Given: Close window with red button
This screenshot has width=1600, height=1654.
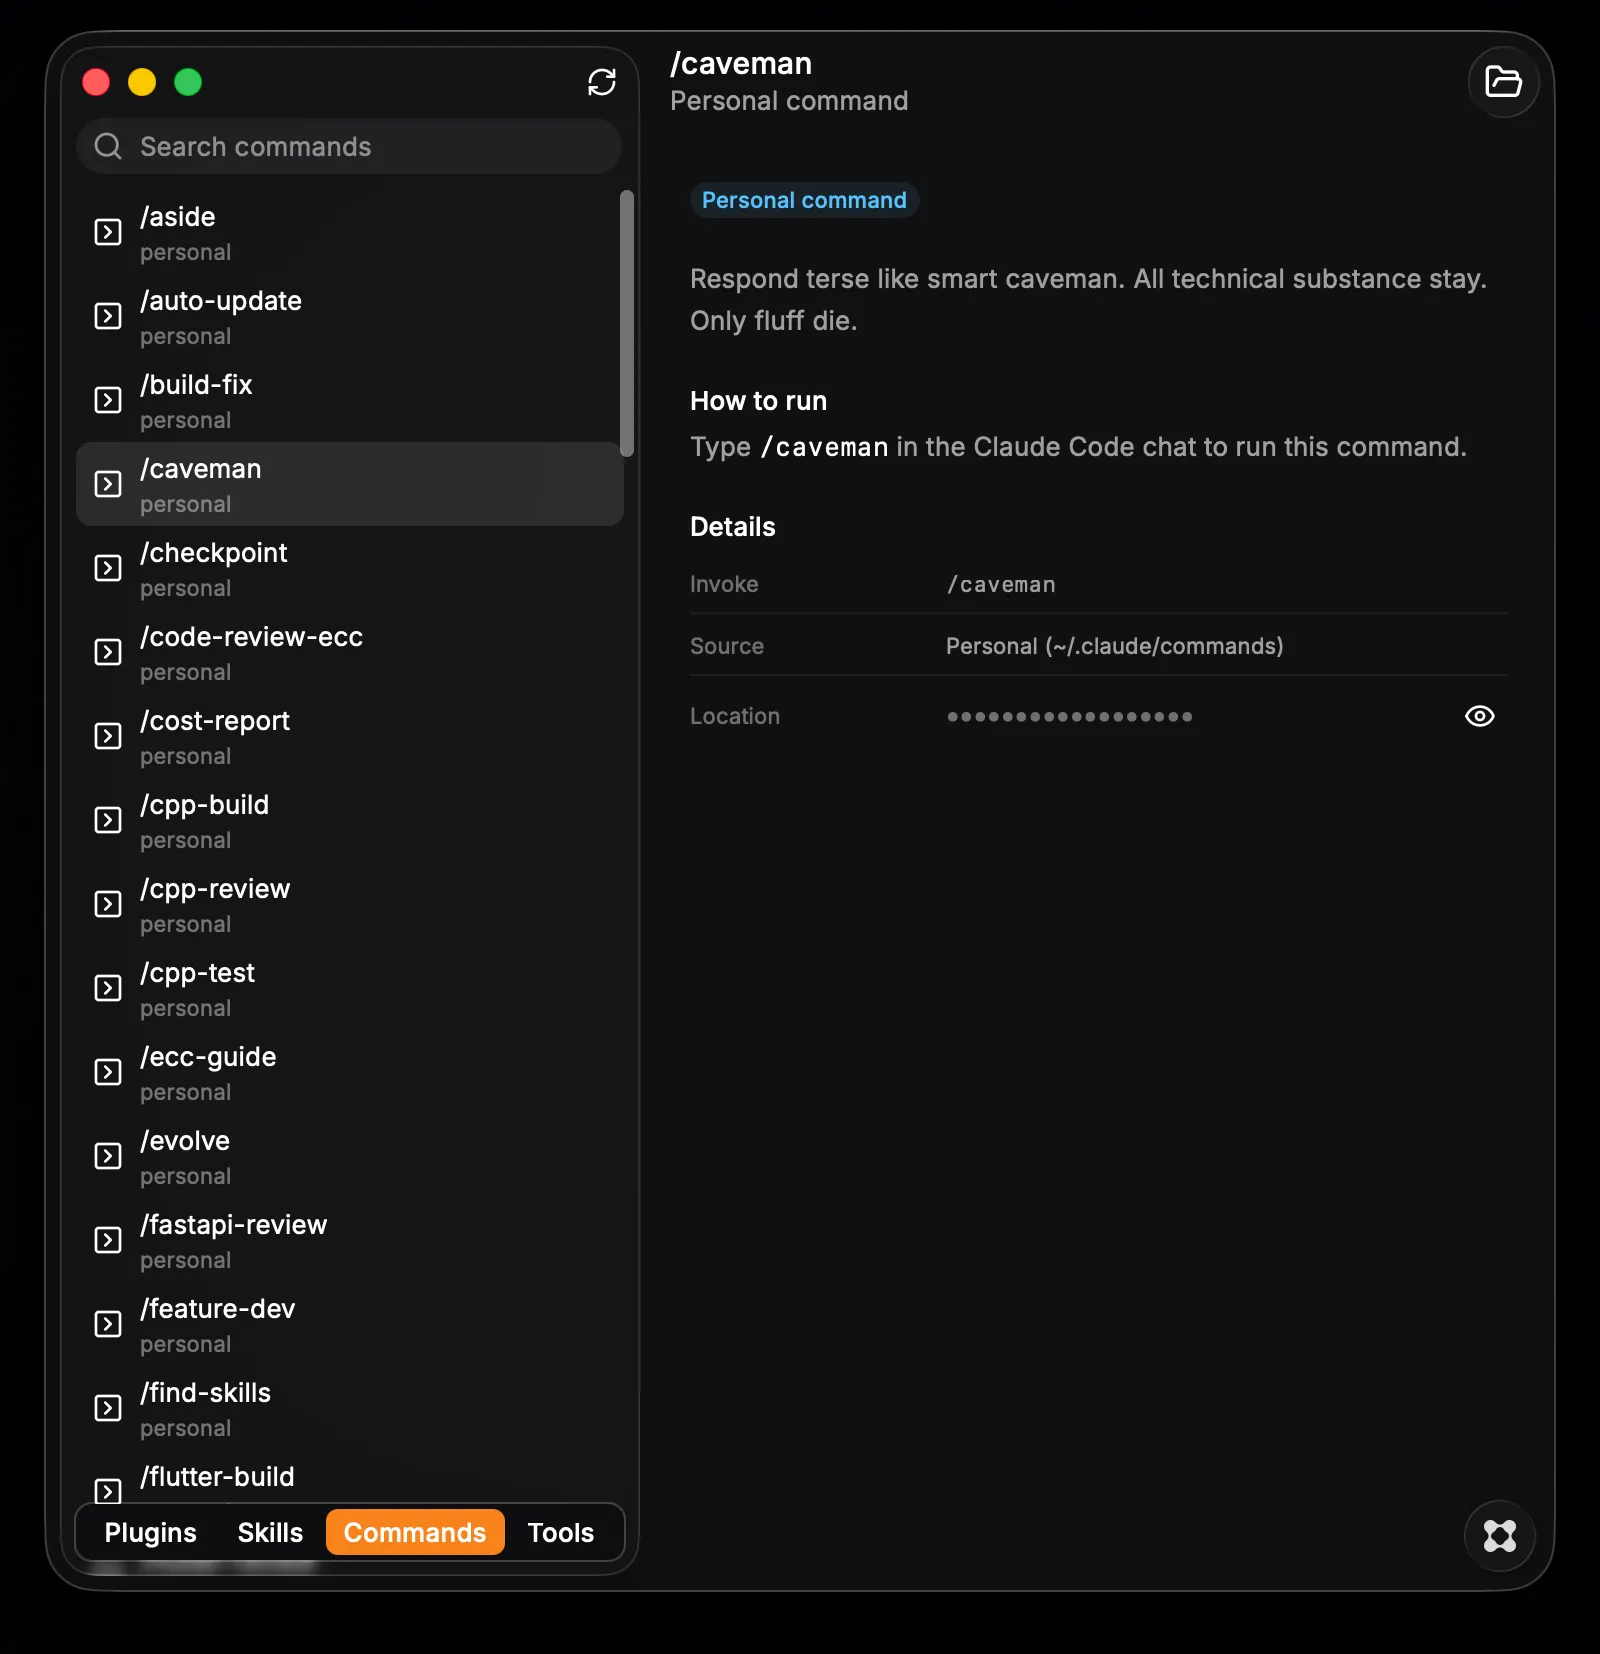Looking at the screenshot, I should pyautogui.click(x=96, y=82).
